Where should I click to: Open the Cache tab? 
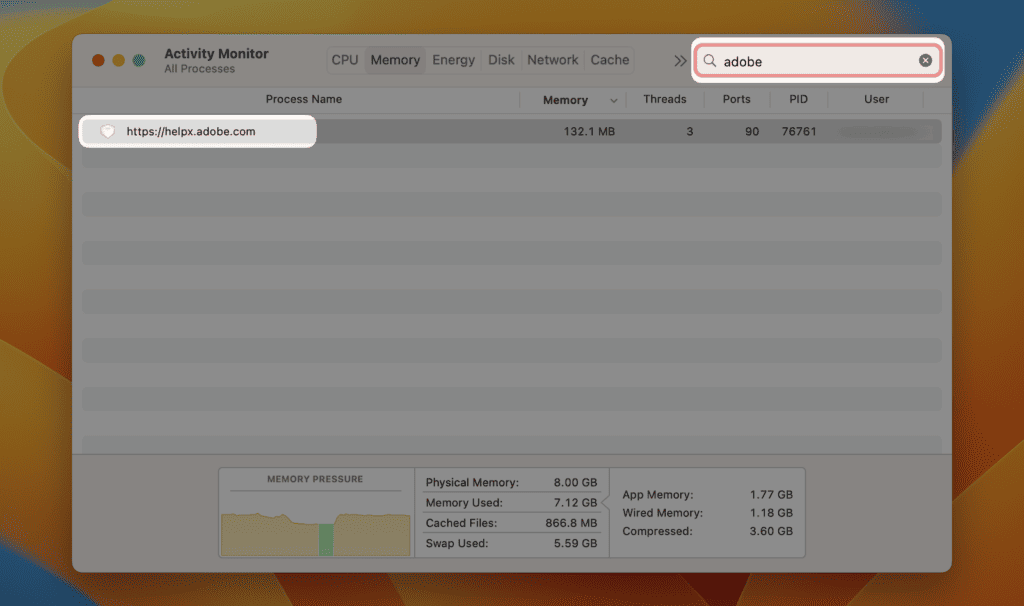point(609,60)
